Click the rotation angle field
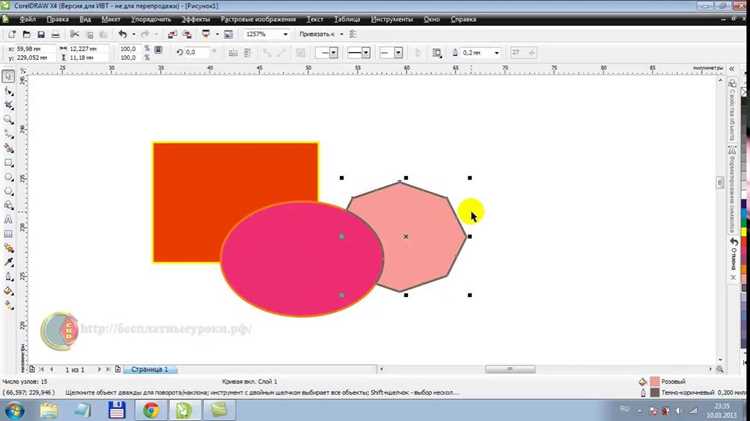 (x=196, y=52)
